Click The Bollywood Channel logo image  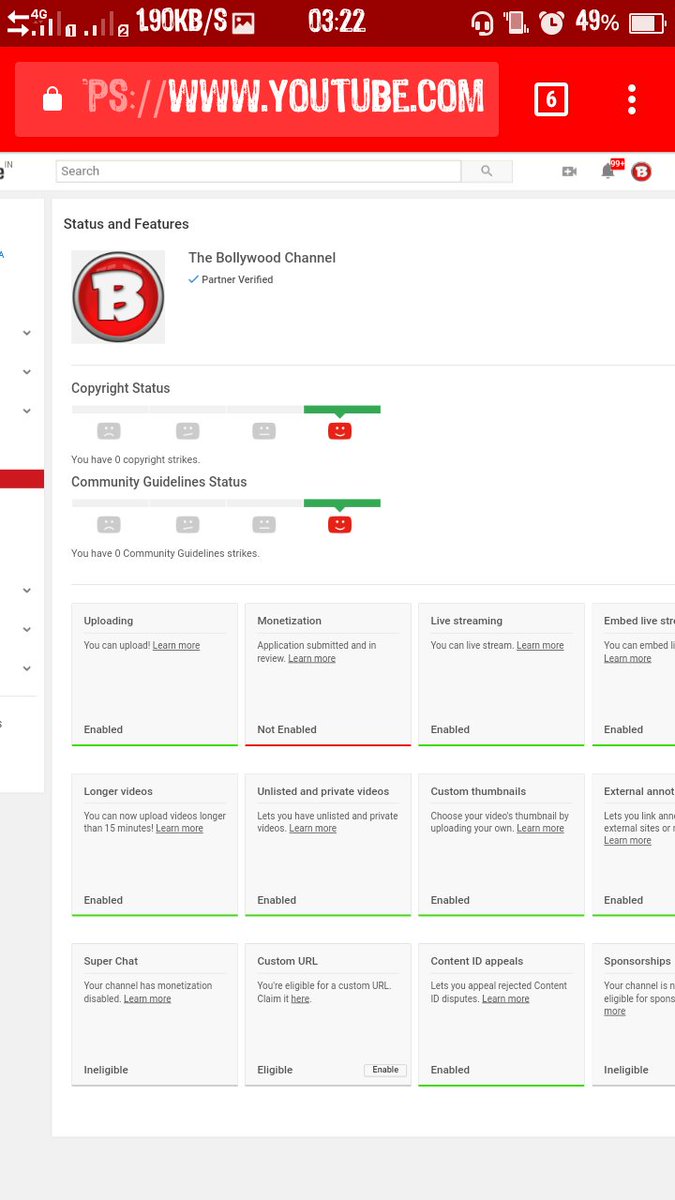118,297
